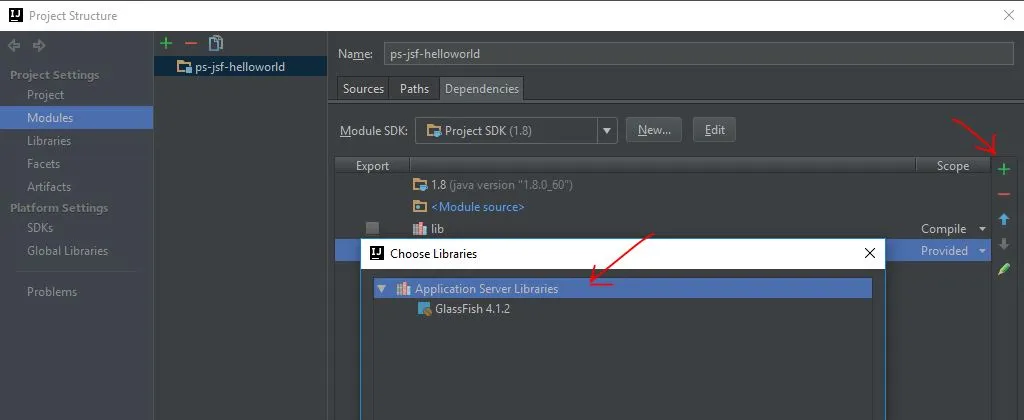Select Modules in Project Settings
Image resolution: width=1024 pixels, height=420 pixels.
click(x=76, y=118)
